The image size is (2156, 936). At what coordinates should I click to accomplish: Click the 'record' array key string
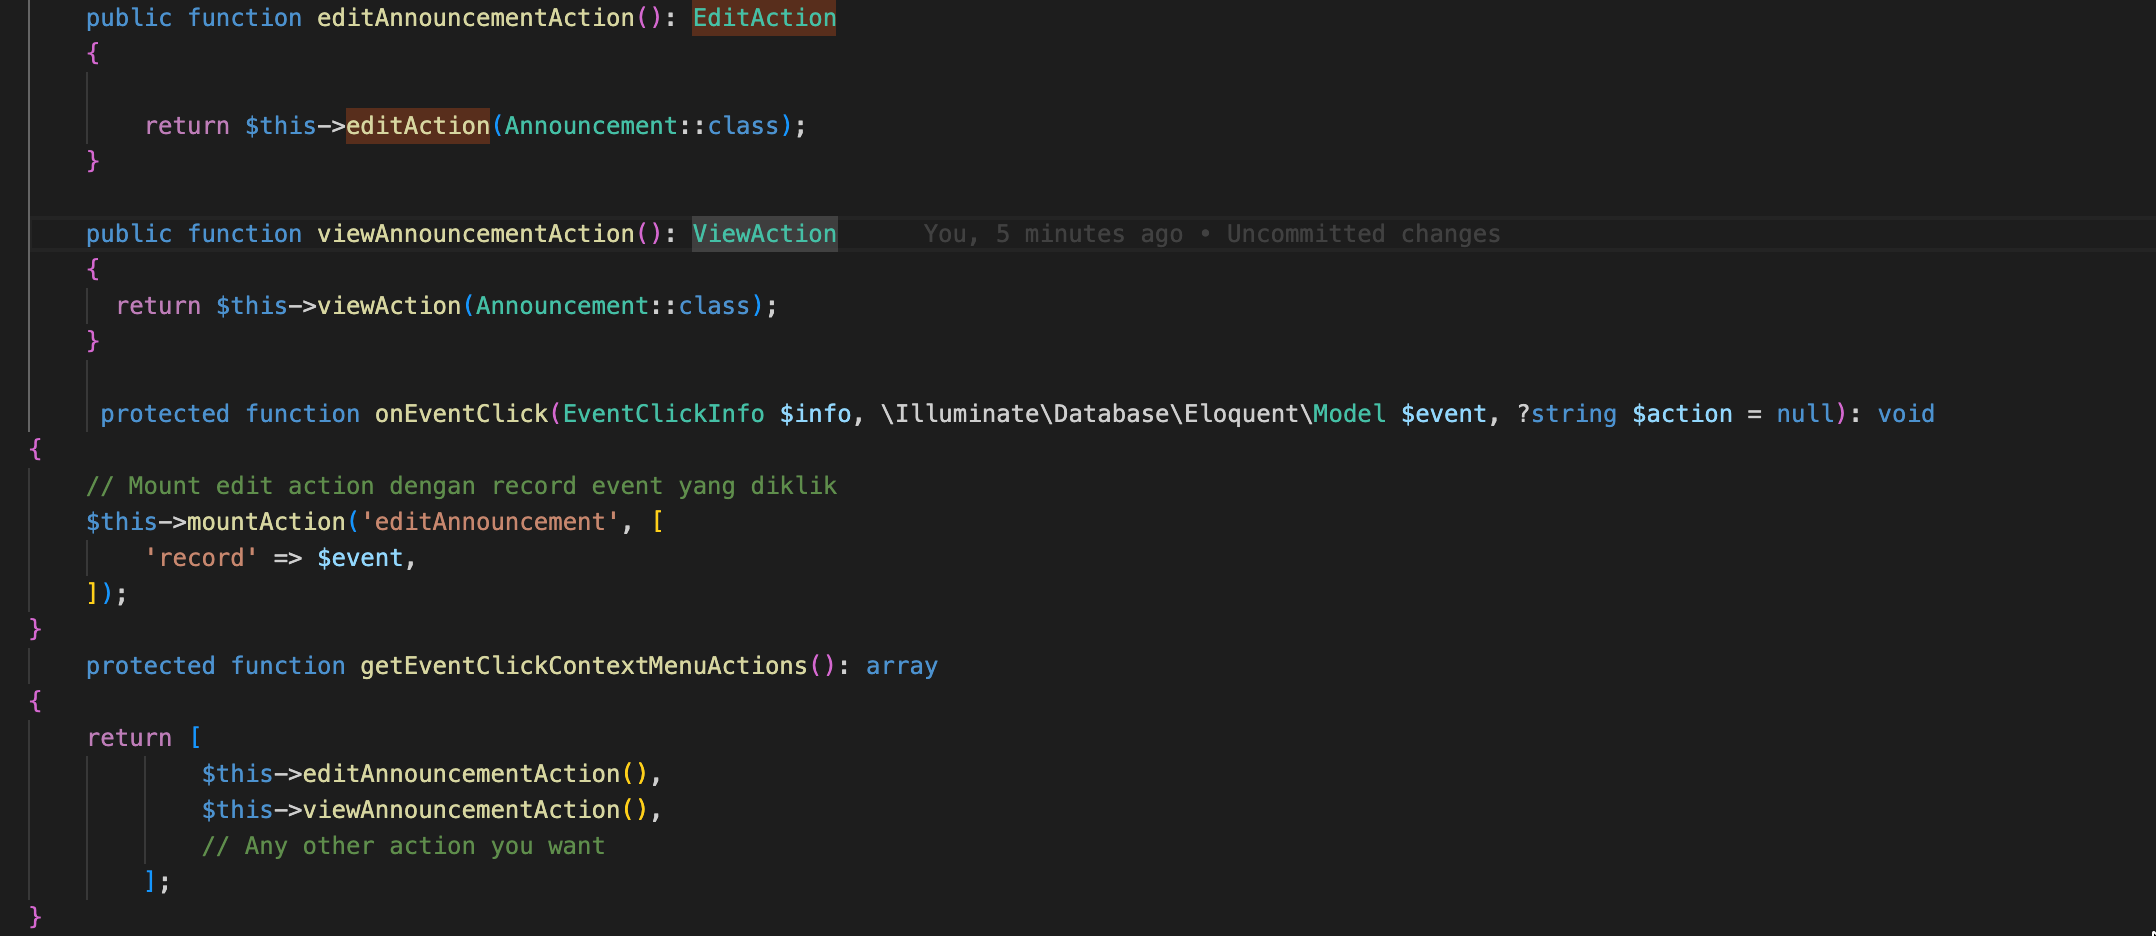point(201,558)
